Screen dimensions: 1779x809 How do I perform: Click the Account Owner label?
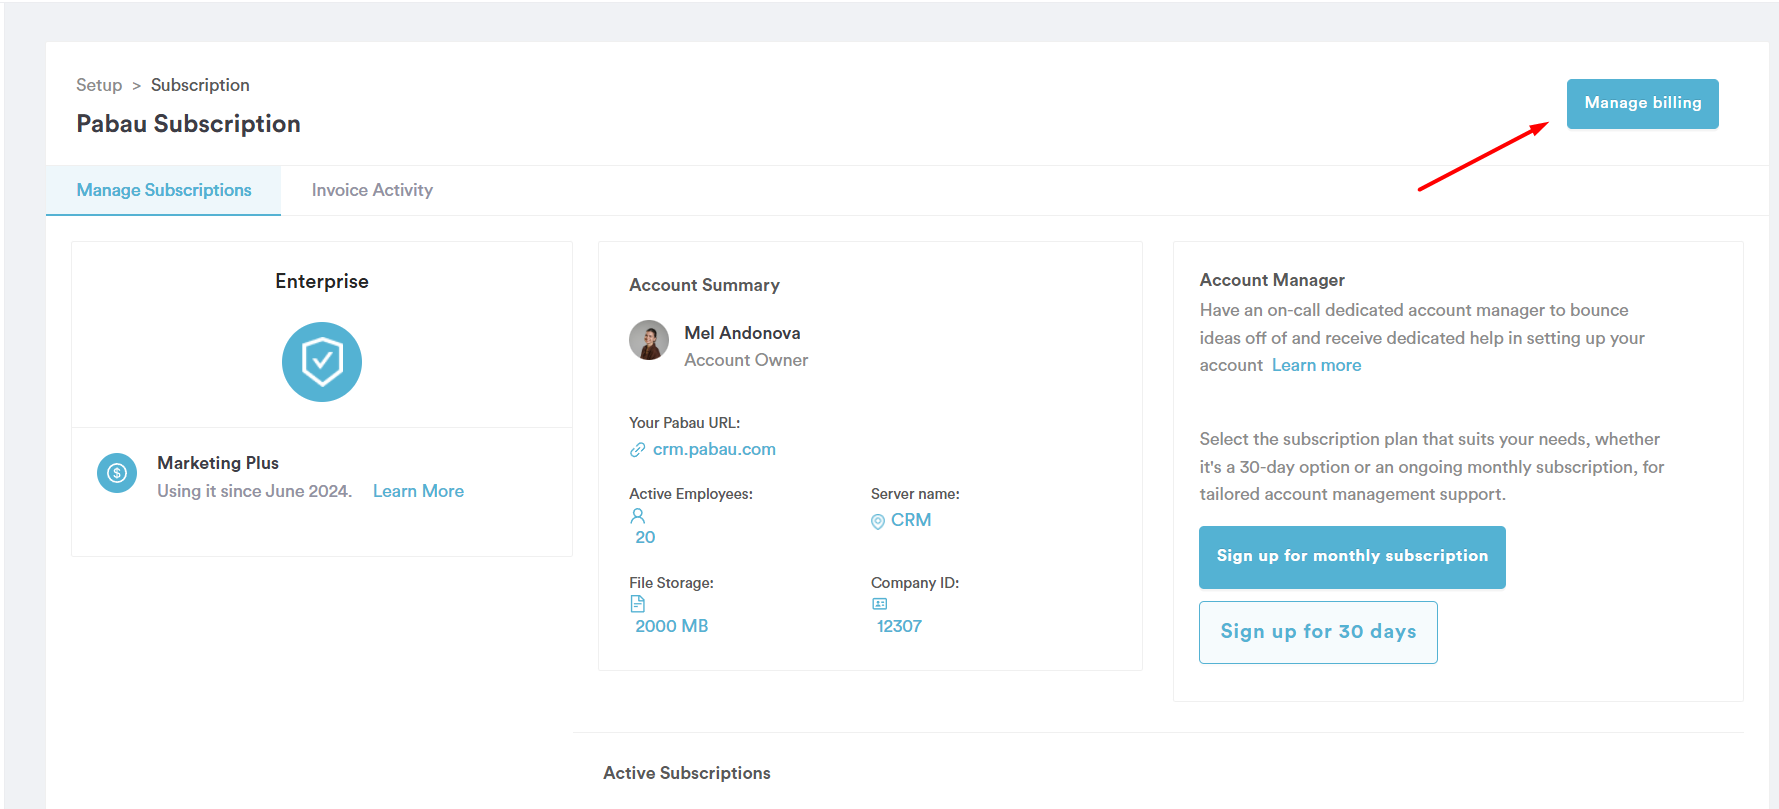(746, 360)
